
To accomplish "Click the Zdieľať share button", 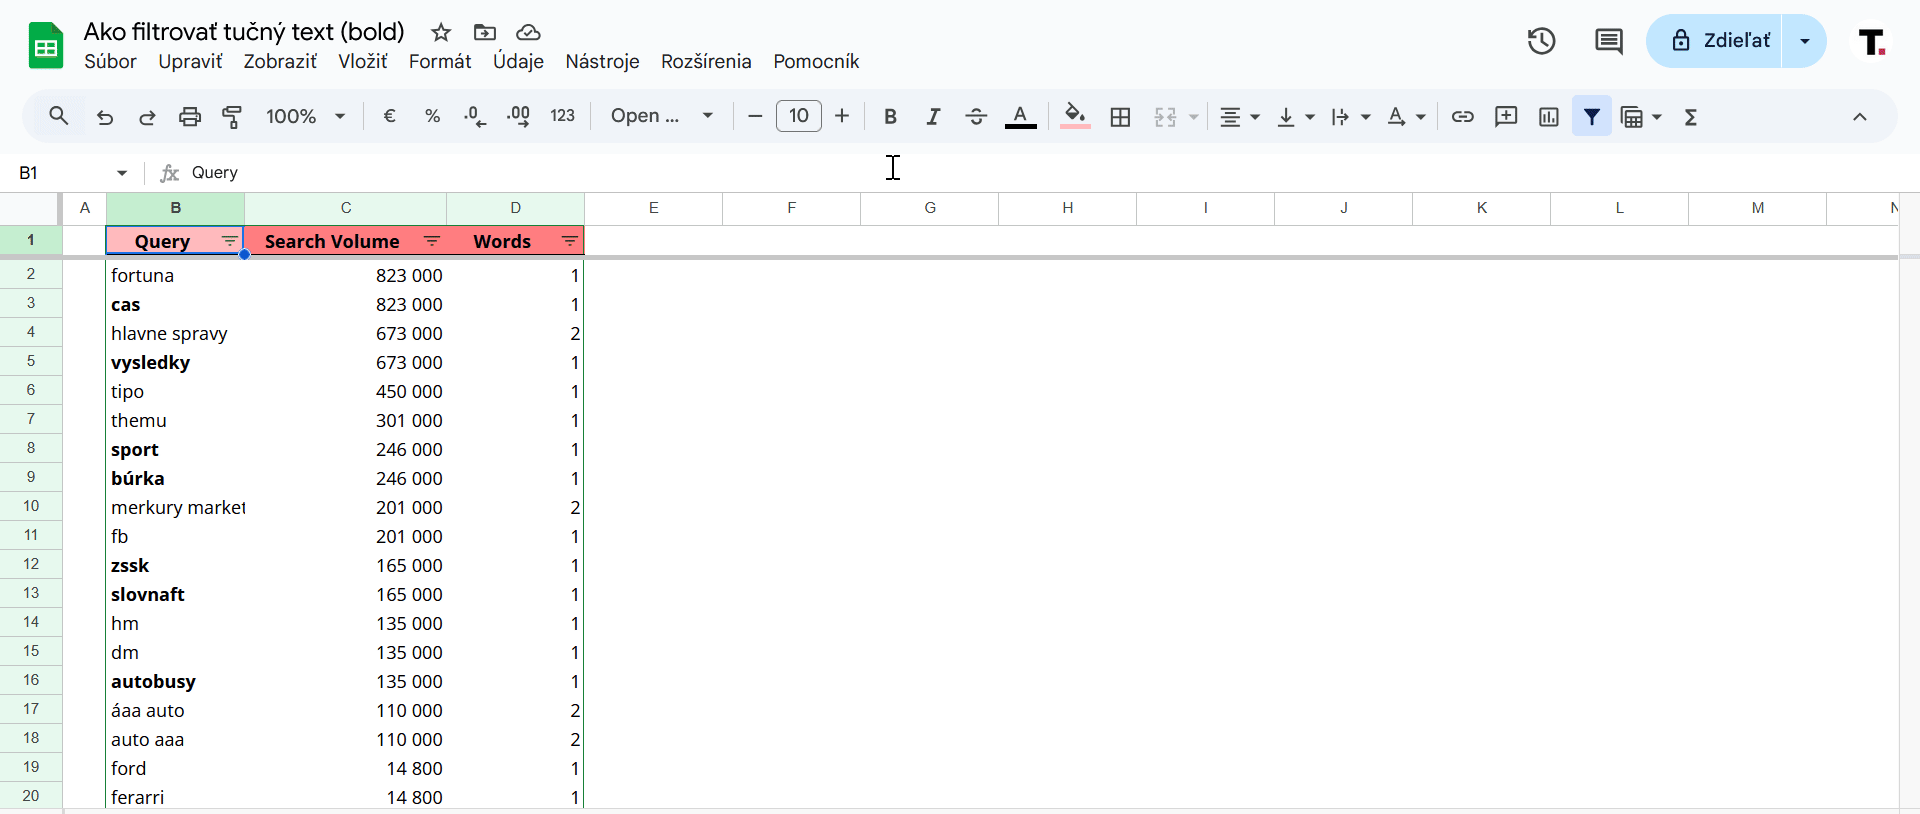I will pyautogui.click(x=1716, y=41).
